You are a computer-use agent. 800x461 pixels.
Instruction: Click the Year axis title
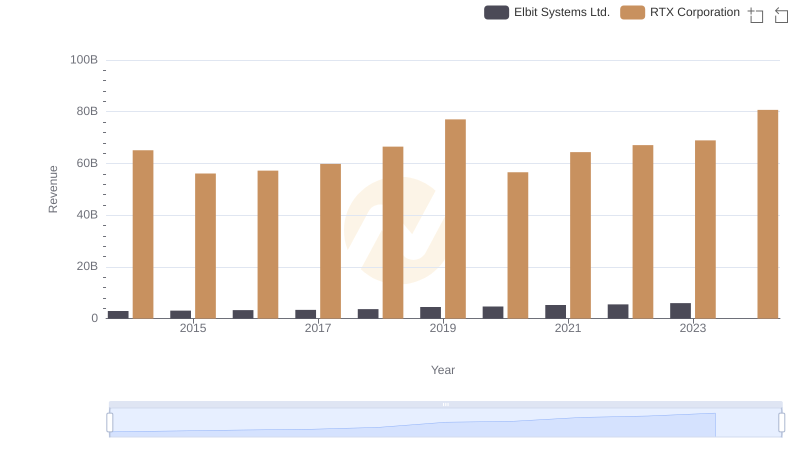point(443,370)
